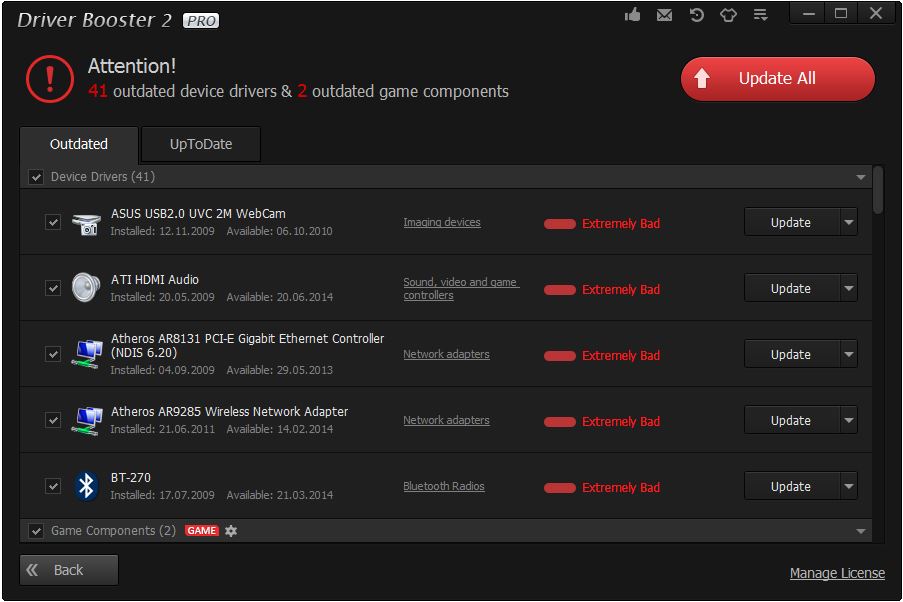Screen dimensions: 903x602
Task: Open Network adapters link for Atheros AR8131
Action: click(446, 354)
